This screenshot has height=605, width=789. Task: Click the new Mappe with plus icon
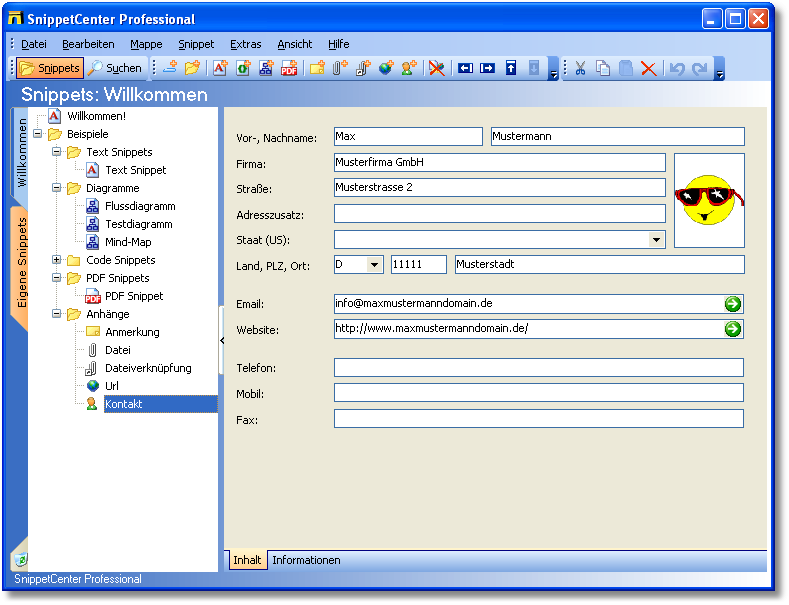pyautogui.click(x=171, y=67)
